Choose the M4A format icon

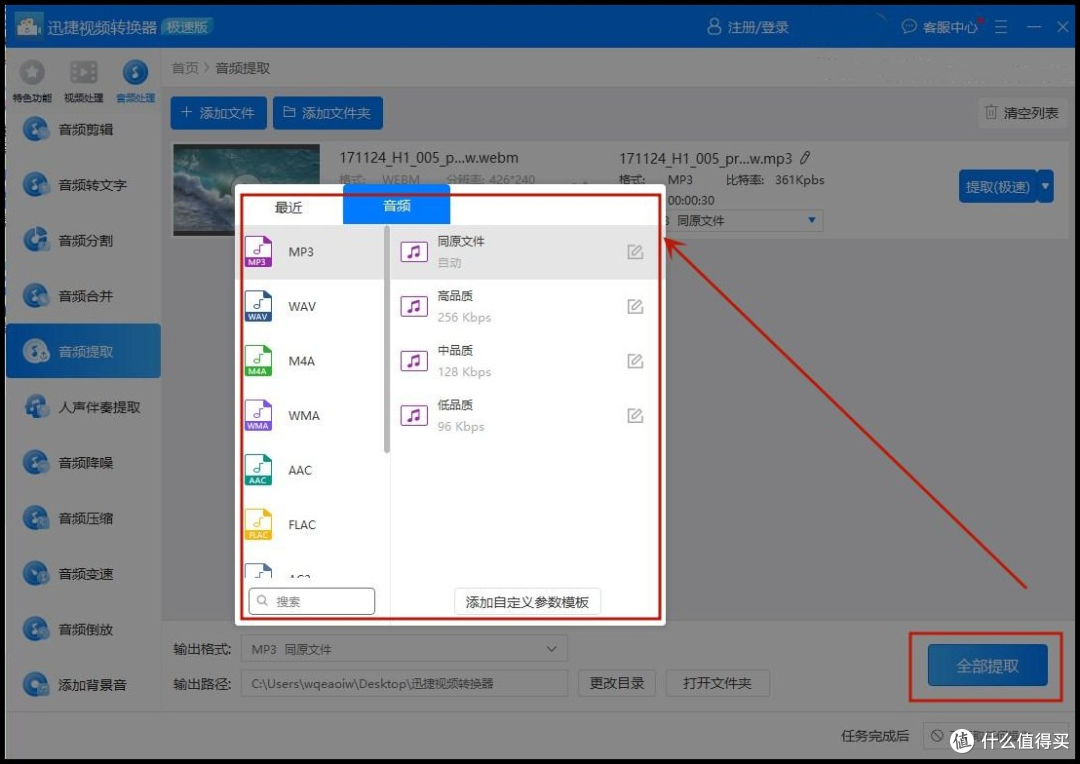pyautogui.click(x=258, y=360)
